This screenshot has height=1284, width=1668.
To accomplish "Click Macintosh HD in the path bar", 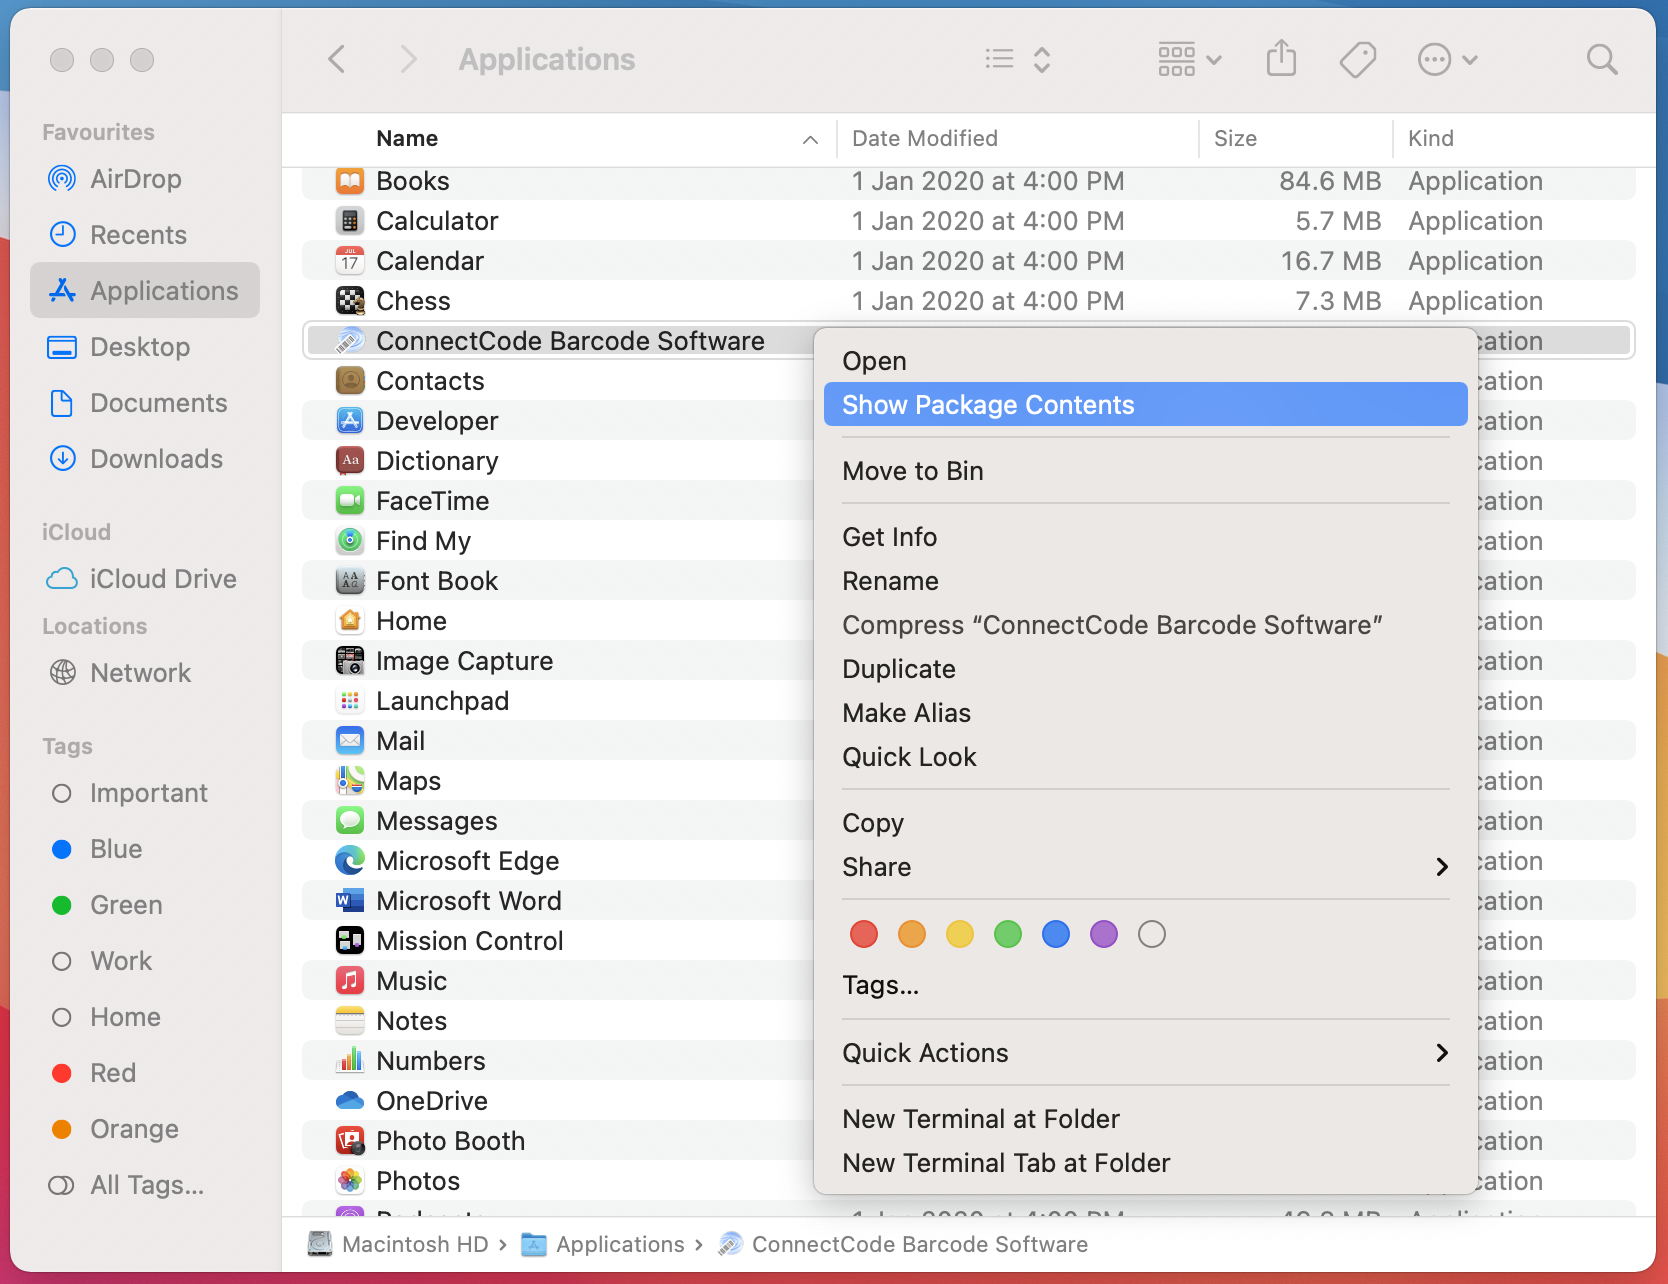I will tap(398, 1244).
